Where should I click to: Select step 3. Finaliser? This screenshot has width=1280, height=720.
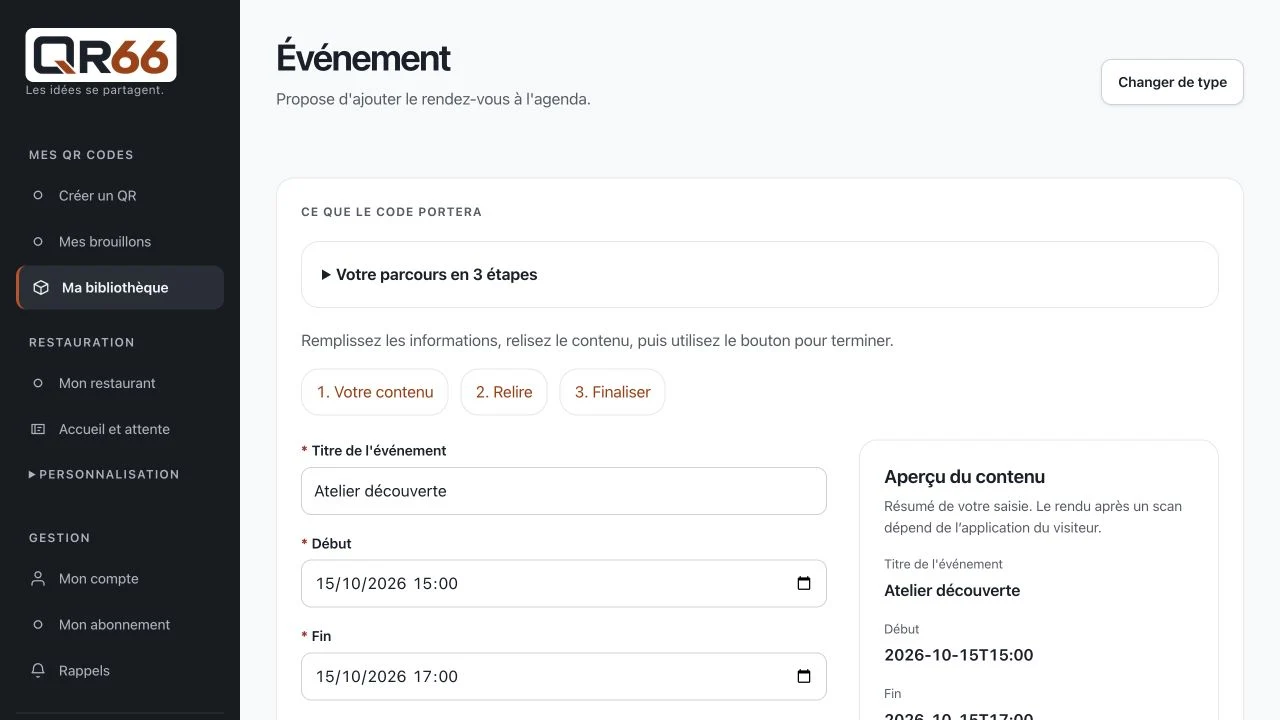tap(612, 392)
